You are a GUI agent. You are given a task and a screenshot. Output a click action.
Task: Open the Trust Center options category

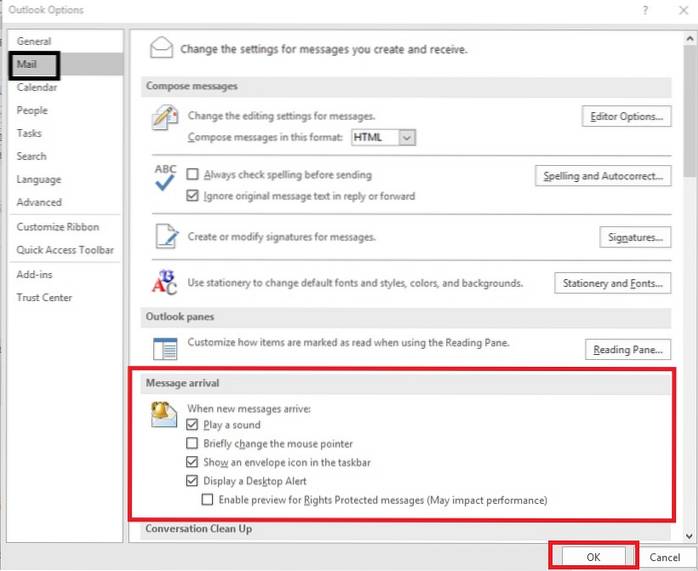click(x=44, y=297)
